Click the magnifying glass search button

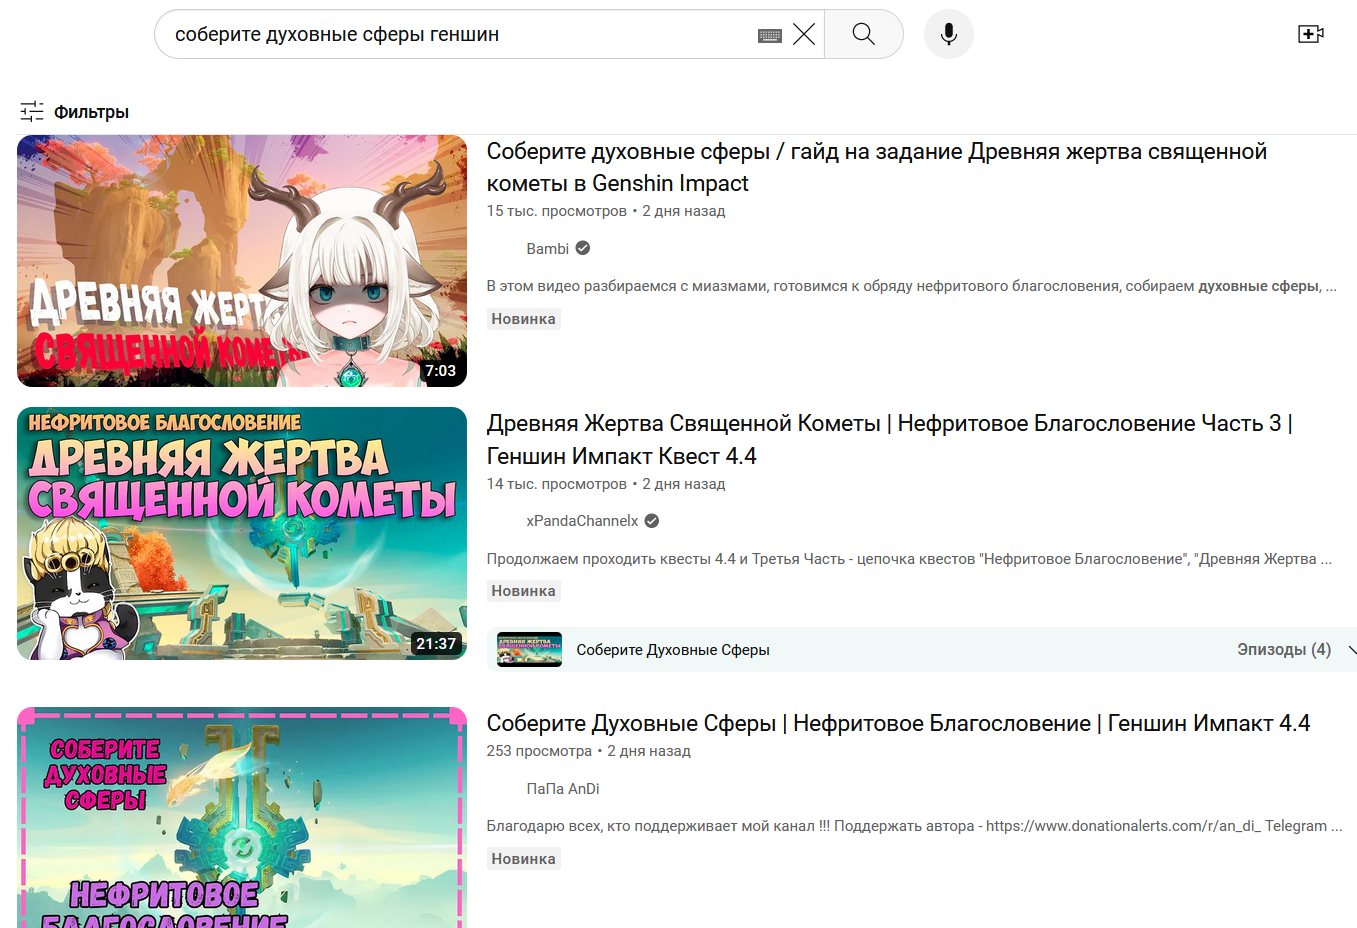(x=864, y=34)
